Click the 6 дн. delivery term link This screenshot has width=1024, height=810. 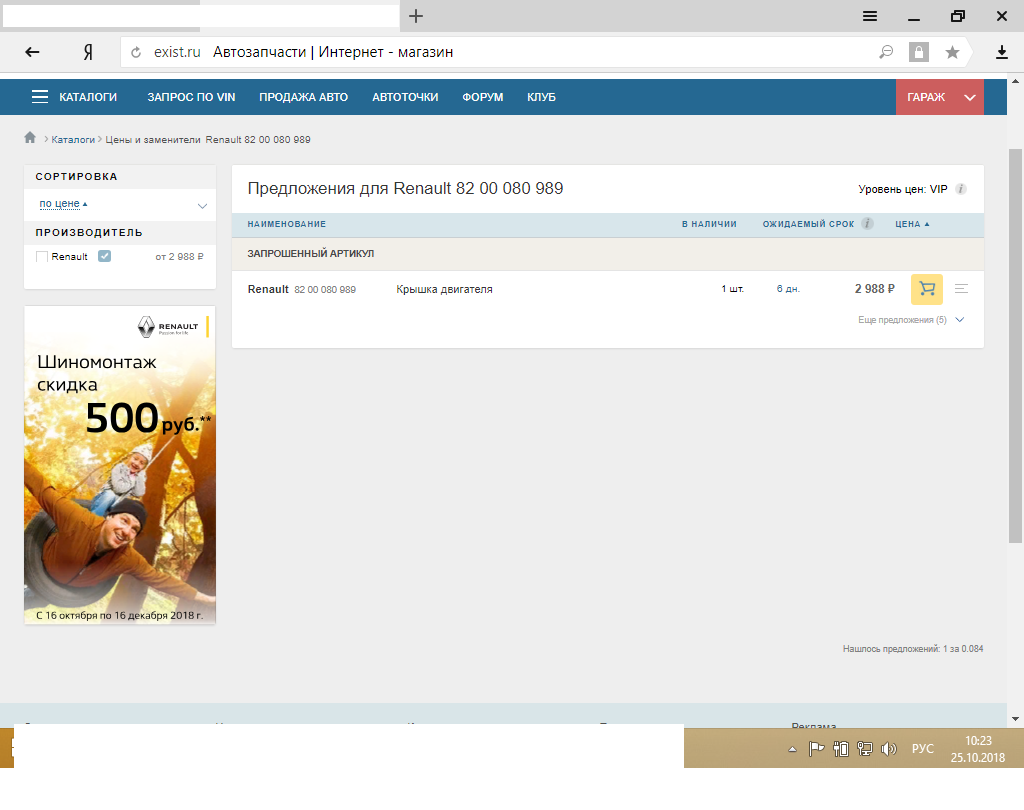click(x=788, y=289)
